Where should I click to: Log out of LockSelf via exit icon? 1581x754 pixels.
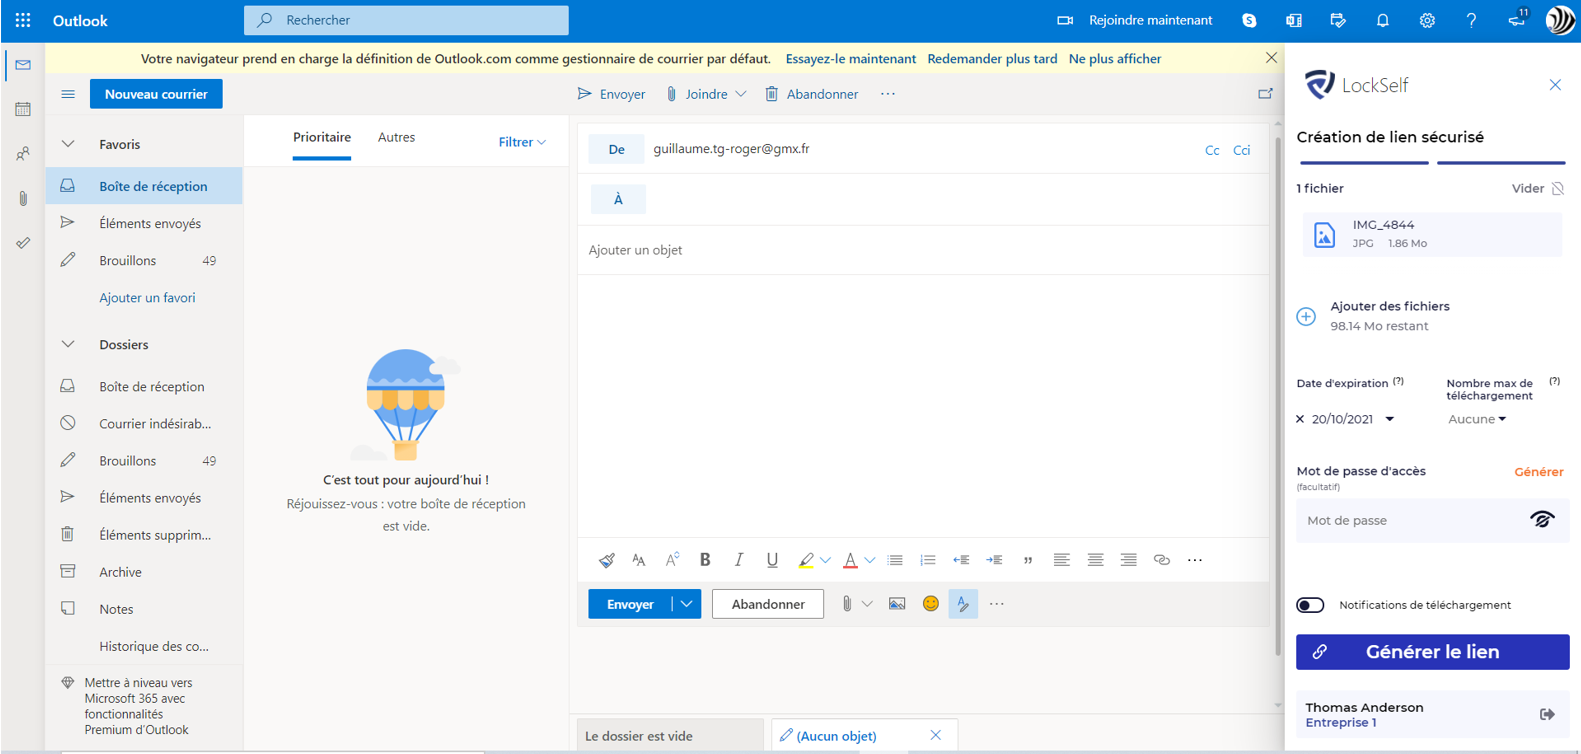1547,714
